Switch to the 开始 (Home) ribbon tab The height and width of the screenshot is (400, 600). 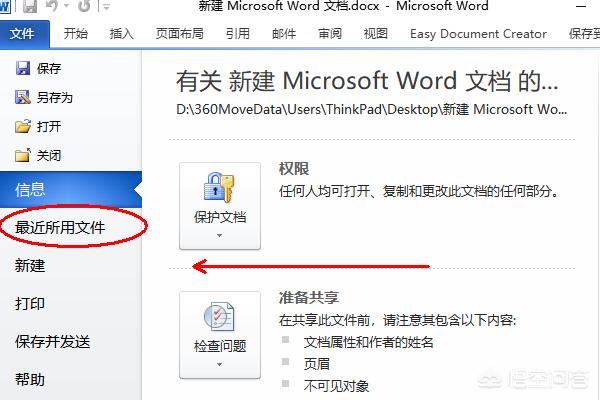75,34
